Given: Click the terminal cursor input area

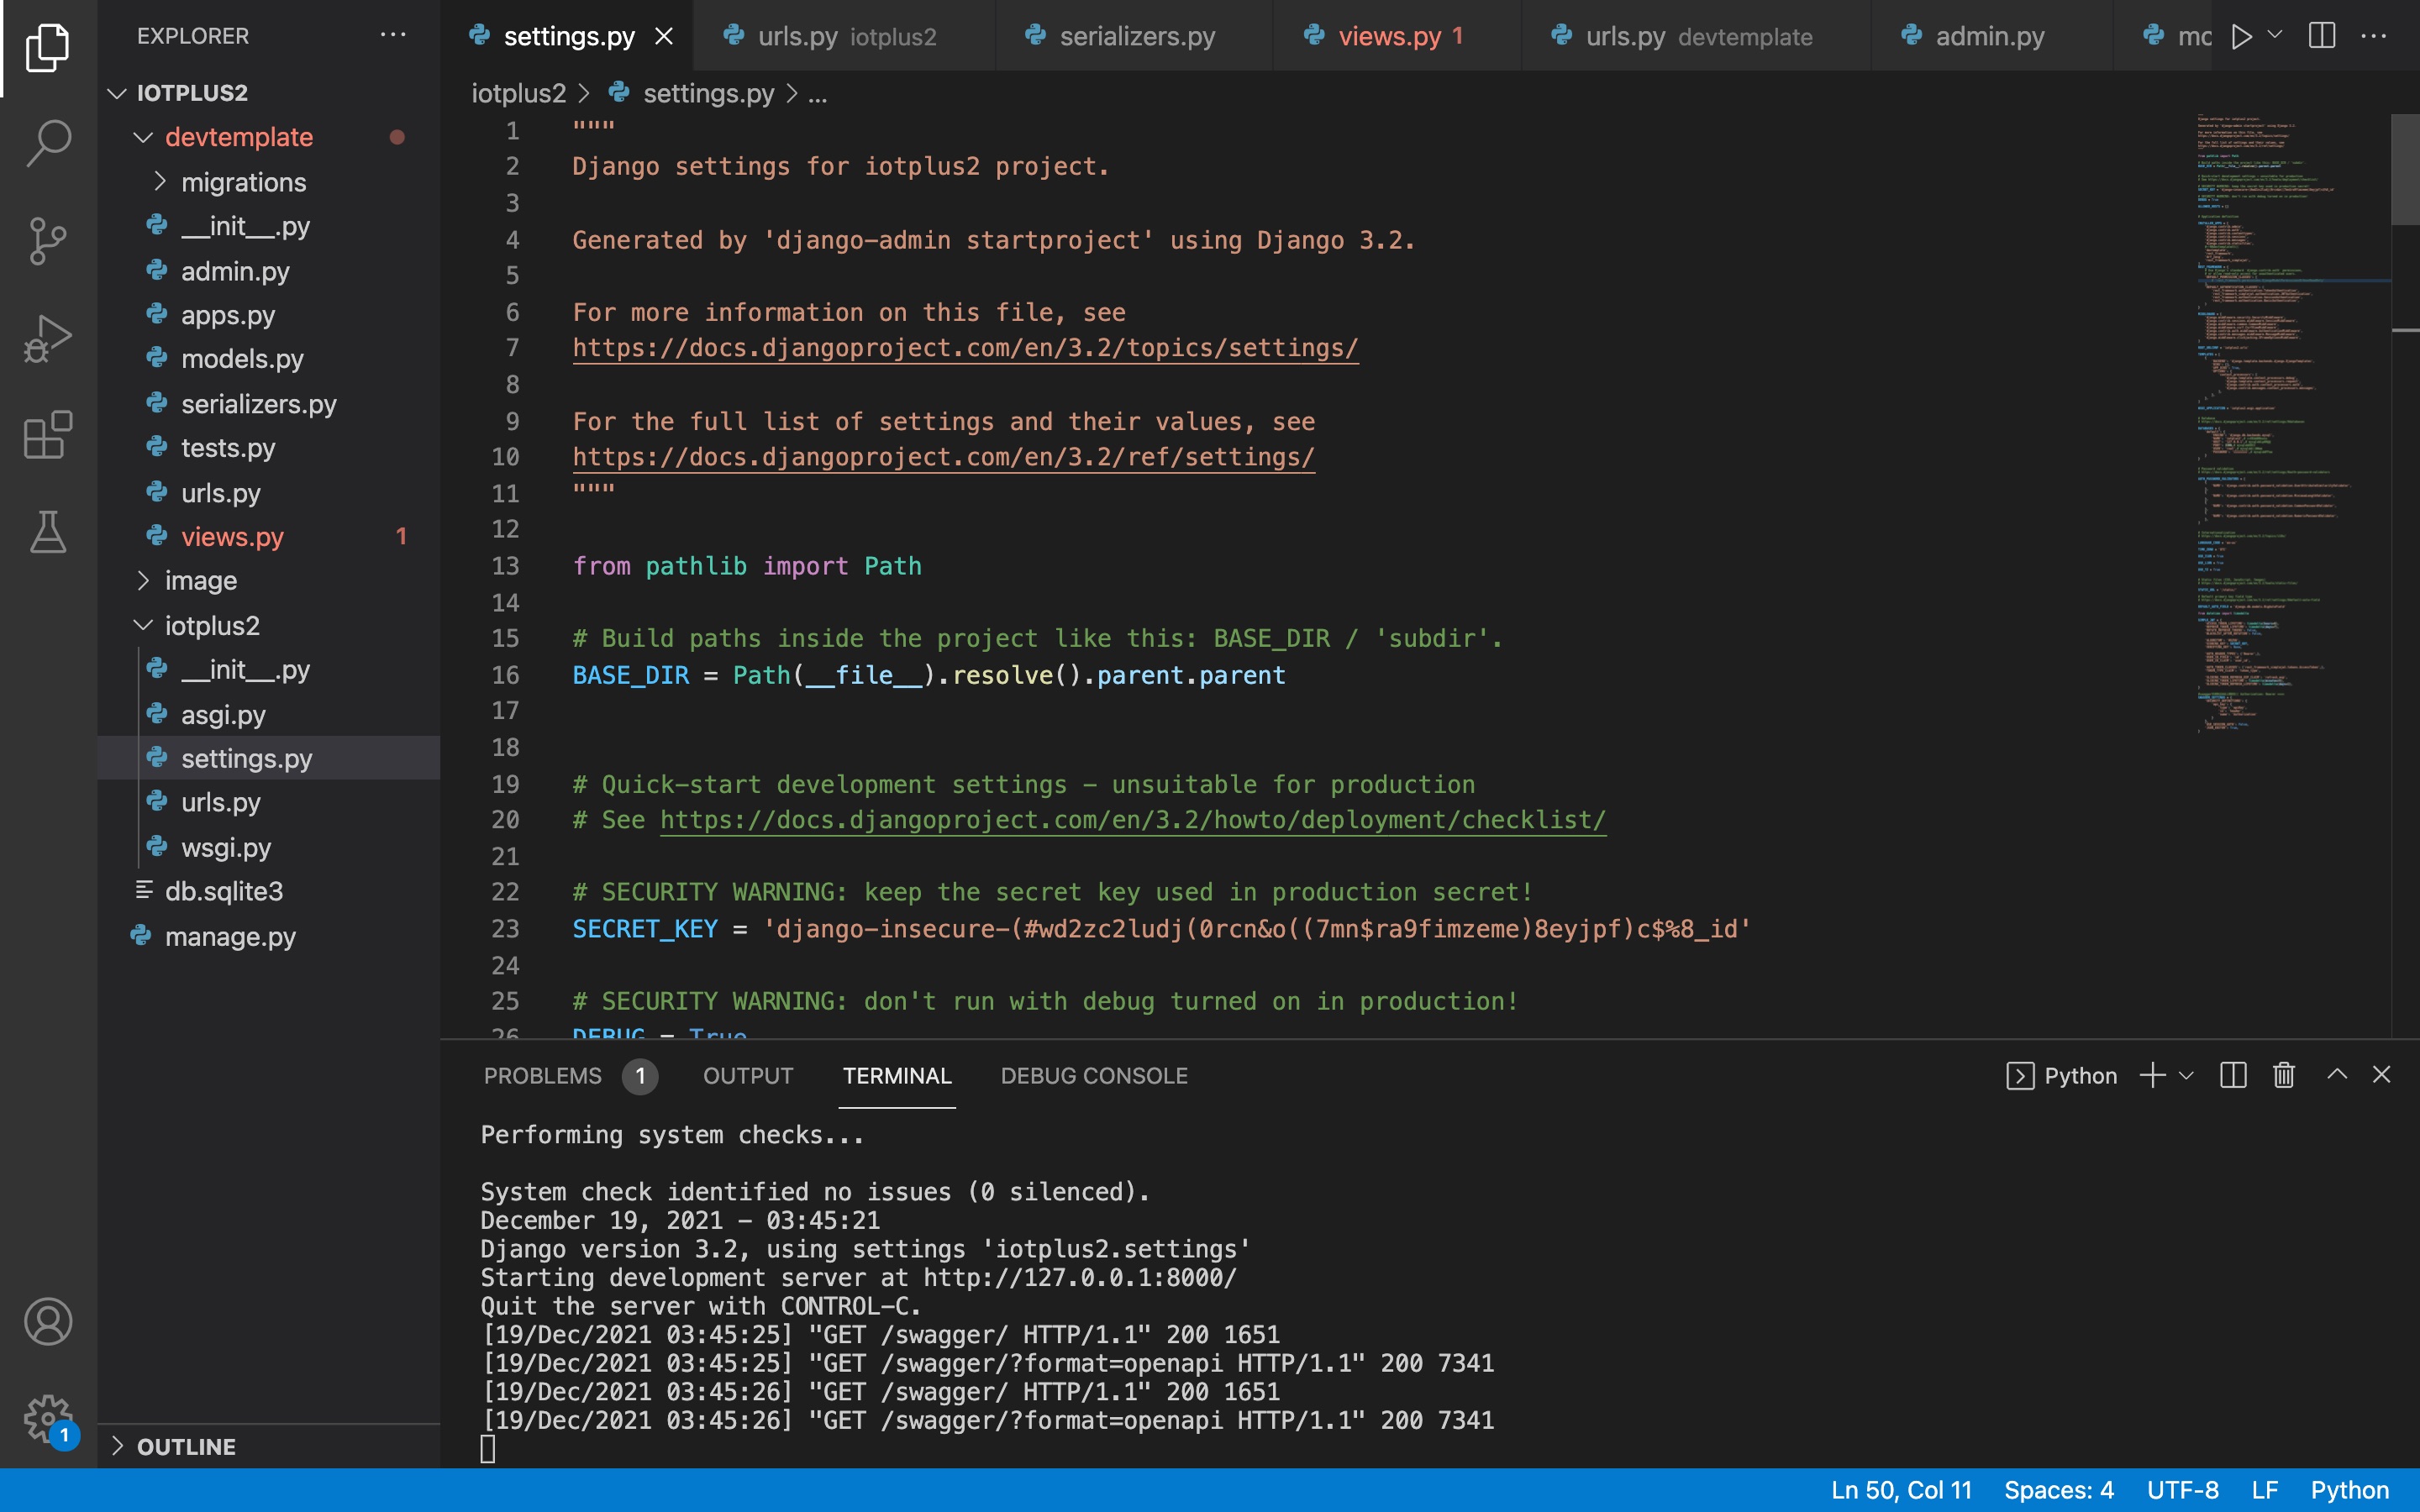Looking at the screenshot, I should pos(488,1448).
